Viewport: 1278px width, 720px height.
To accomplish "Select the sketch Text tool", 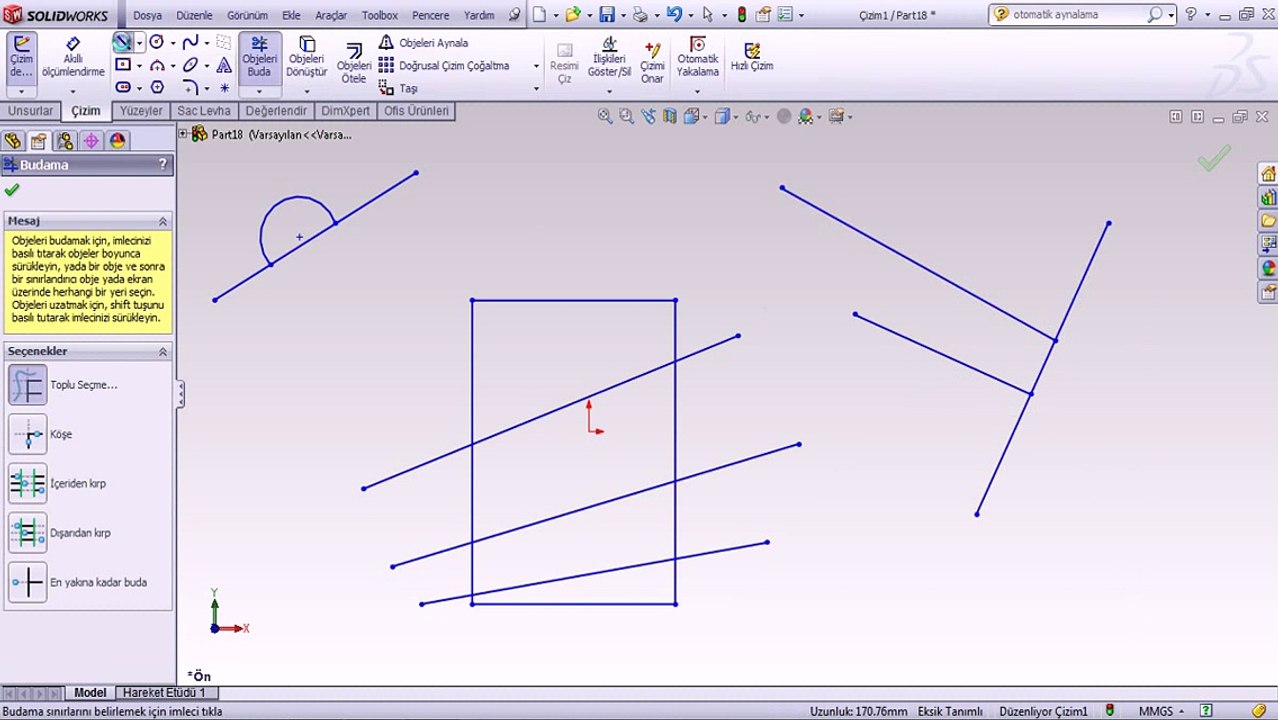I will click(224, 65).
